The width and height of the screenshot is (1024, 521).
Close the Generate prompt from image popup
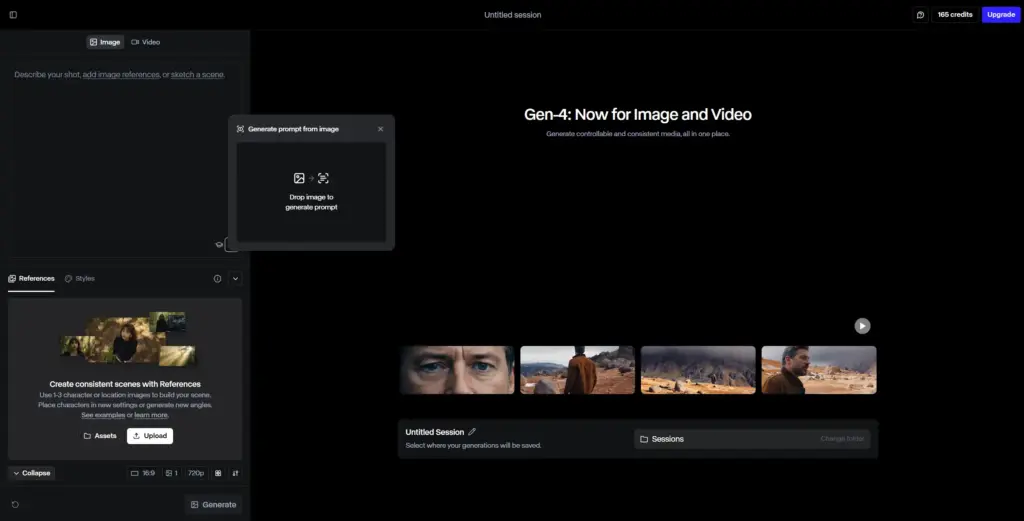point(381,129)
